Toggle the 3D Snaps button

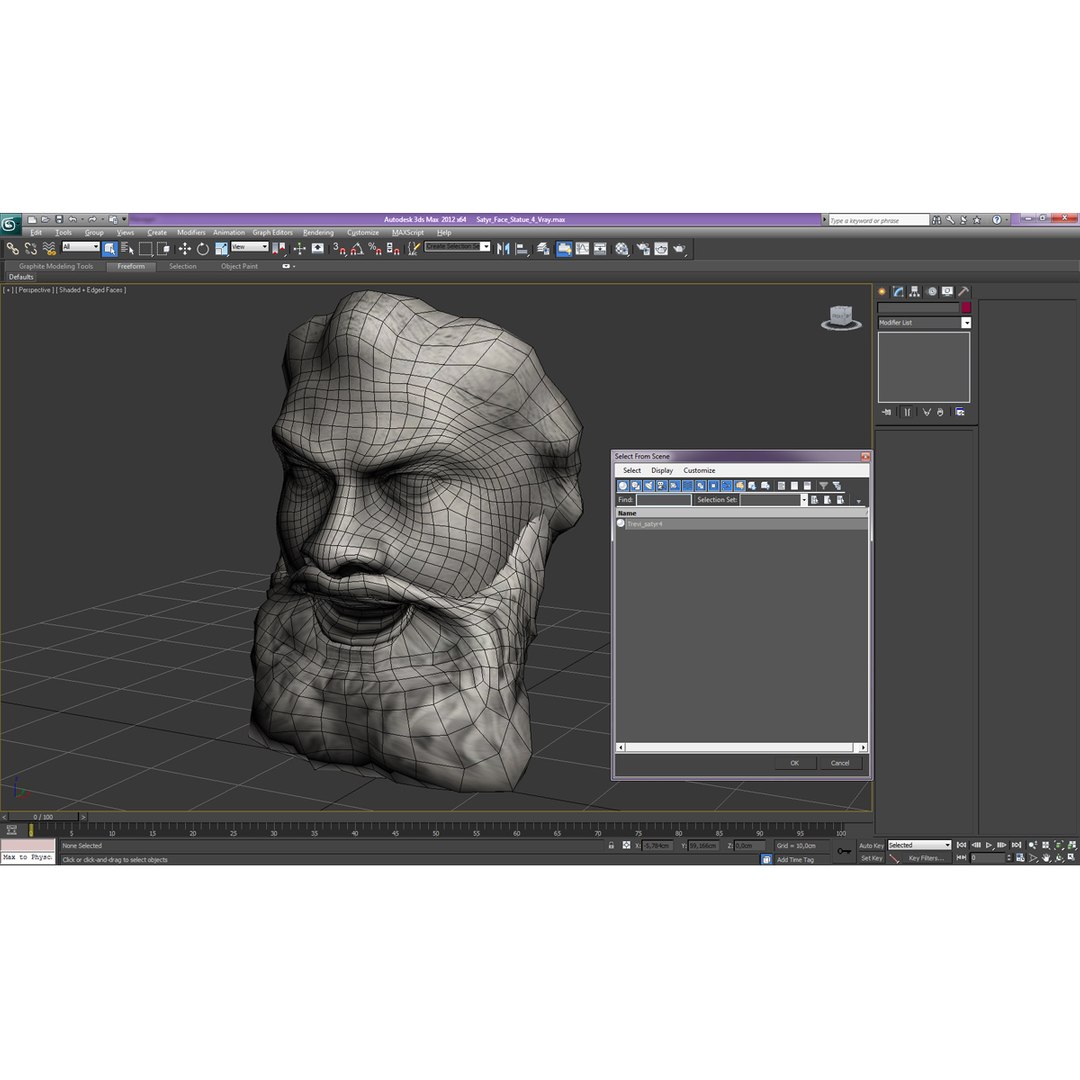pyautogui.click(x=339, y=249)
